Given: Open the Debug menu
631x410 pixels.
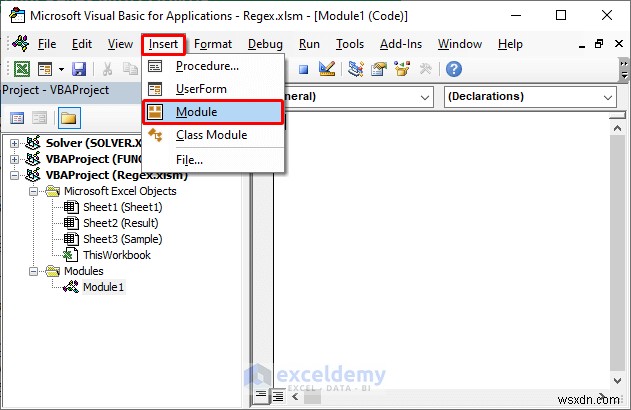Looking at the screenshot, I should pyautogui.click(x=265, y=44).
